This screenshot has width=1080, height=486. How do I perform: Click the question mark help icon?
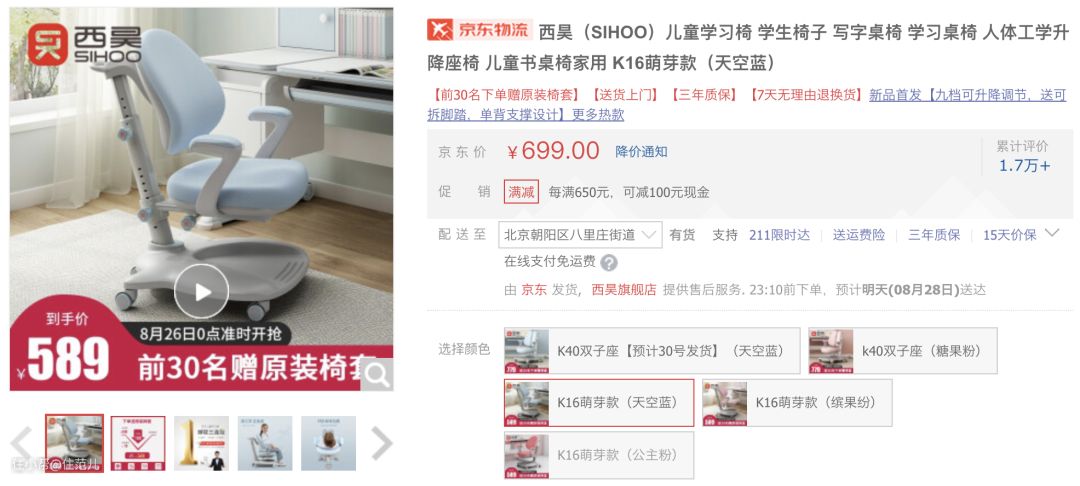(x=609, y=262)
